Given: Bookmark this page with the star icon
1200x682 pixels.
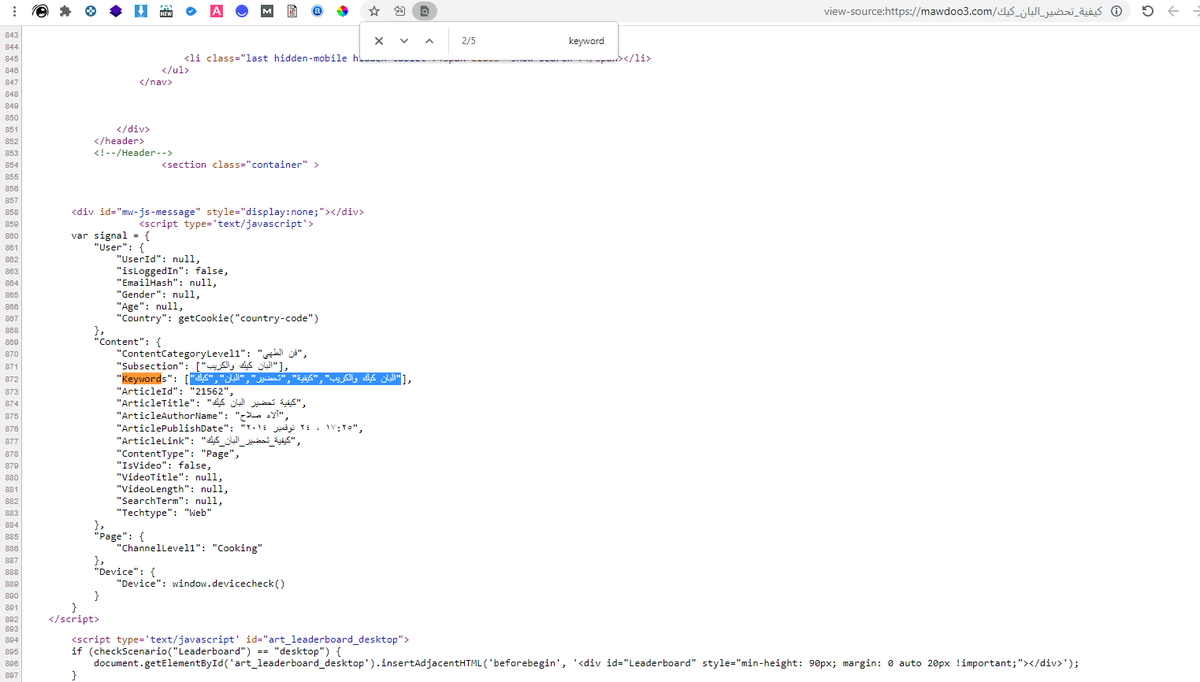Looking at the screenshot, I should coord(374,11).
